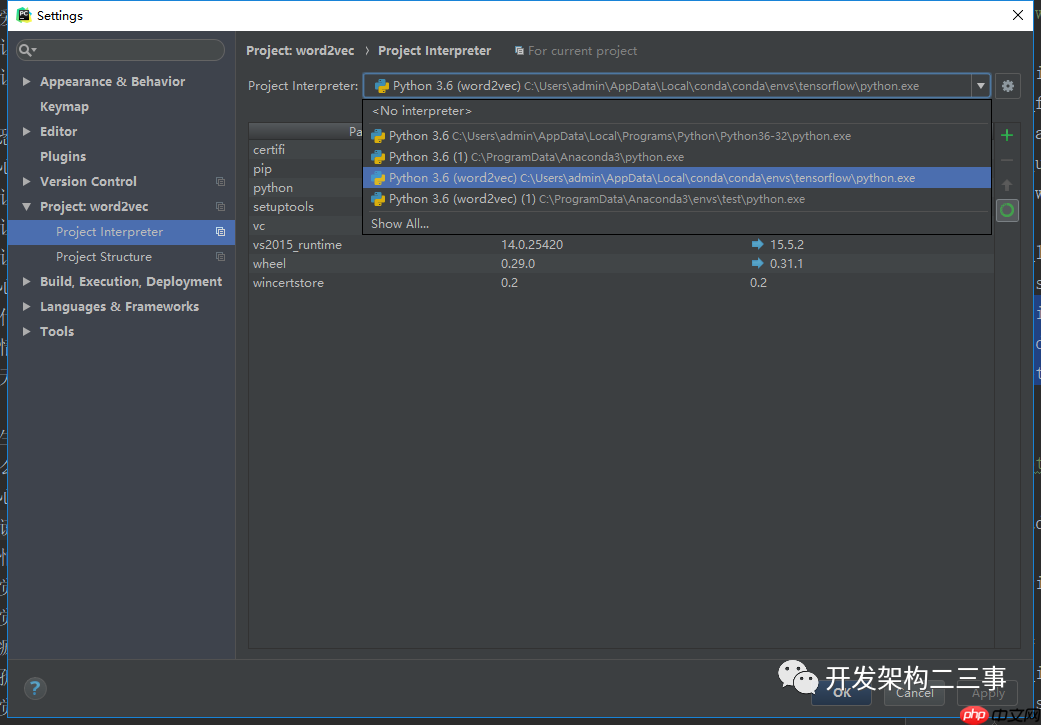Click the gear icon beside interpreter dropdown
This screenshot has height=725, width=1041.
pyautogui.click(x=1008, y=86)
